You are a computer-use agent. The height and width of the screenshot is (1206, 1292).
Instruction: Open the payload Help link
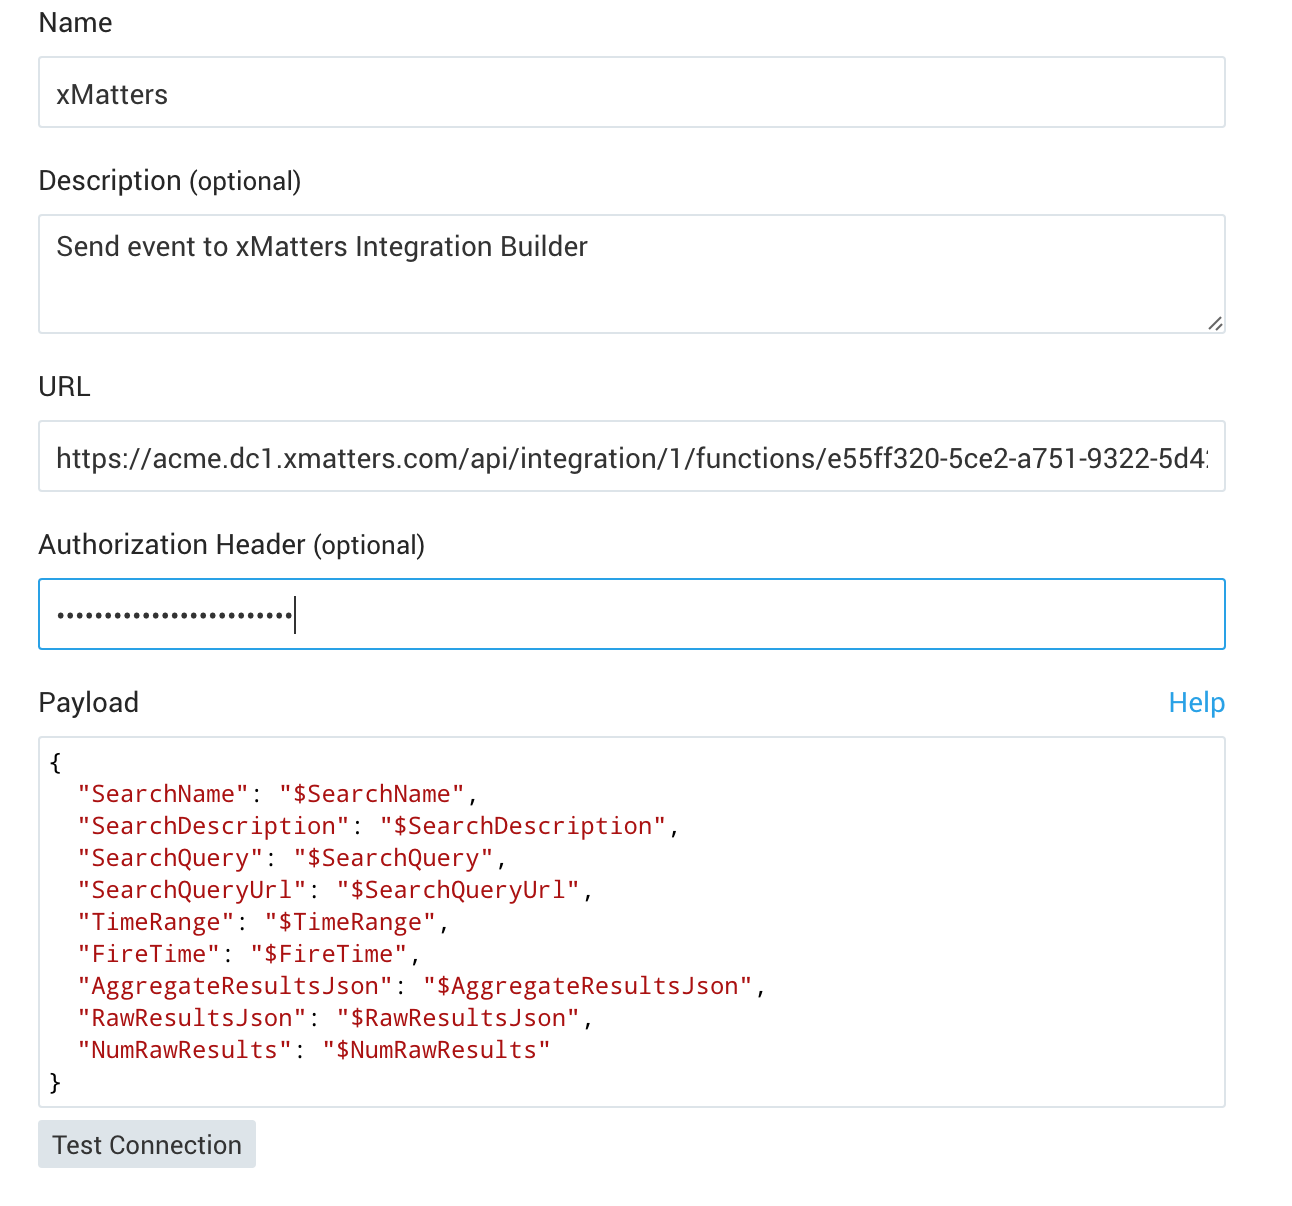1196,703
